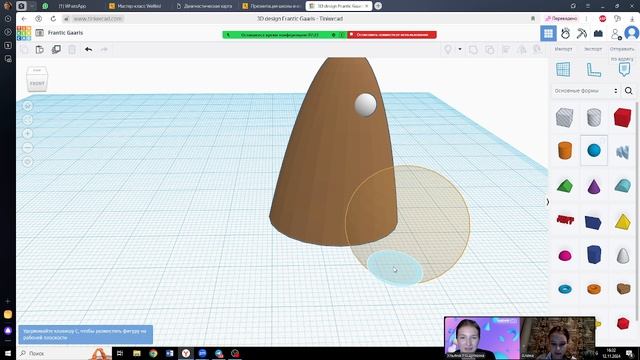The image size is (640, 360).
Task: Pick the cyan Torus shape
Action: [x=565, y=289]
